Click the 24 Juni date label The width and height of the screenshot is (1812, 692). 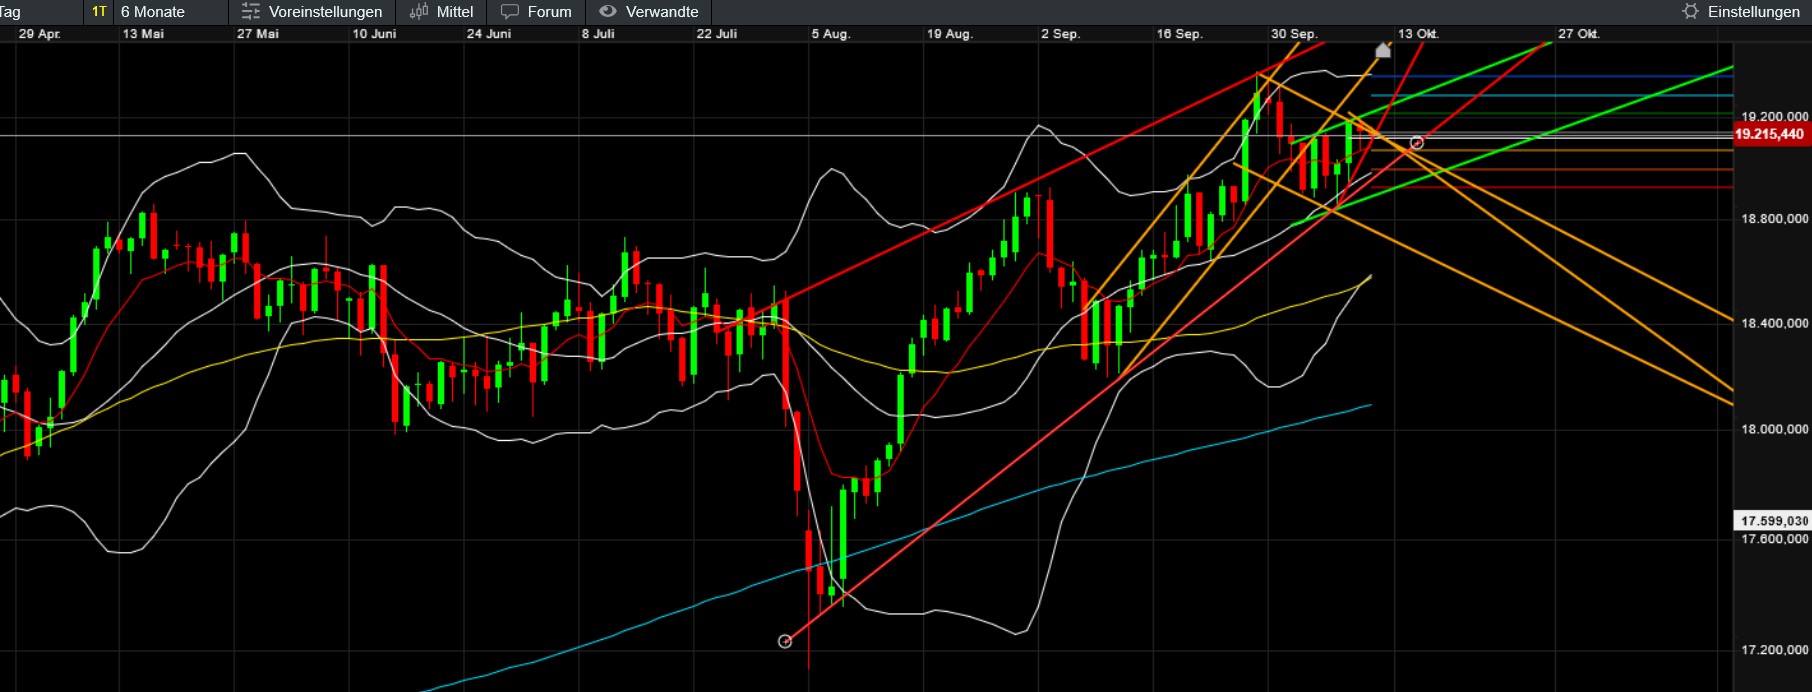point(489,34)
